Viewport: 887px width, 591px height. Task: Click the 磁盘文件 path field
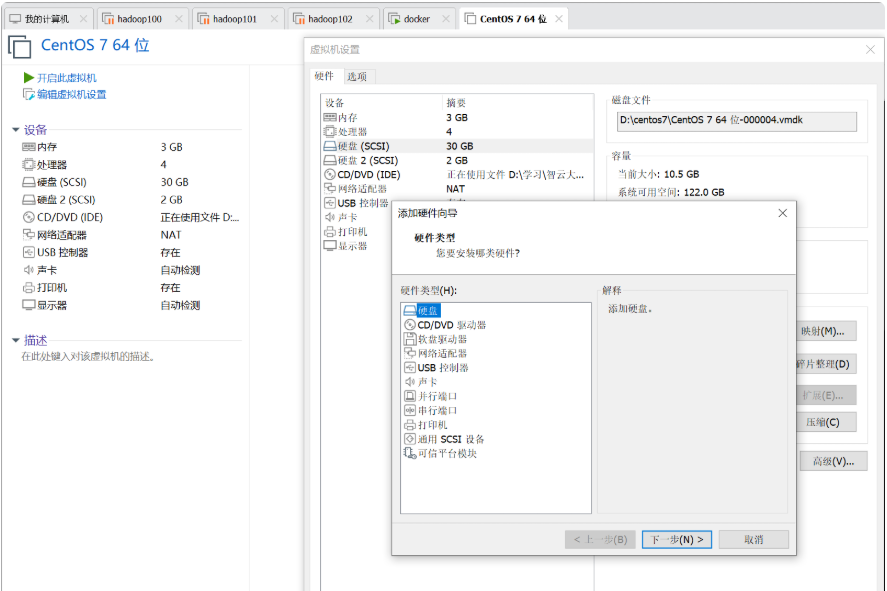[736, 121]
